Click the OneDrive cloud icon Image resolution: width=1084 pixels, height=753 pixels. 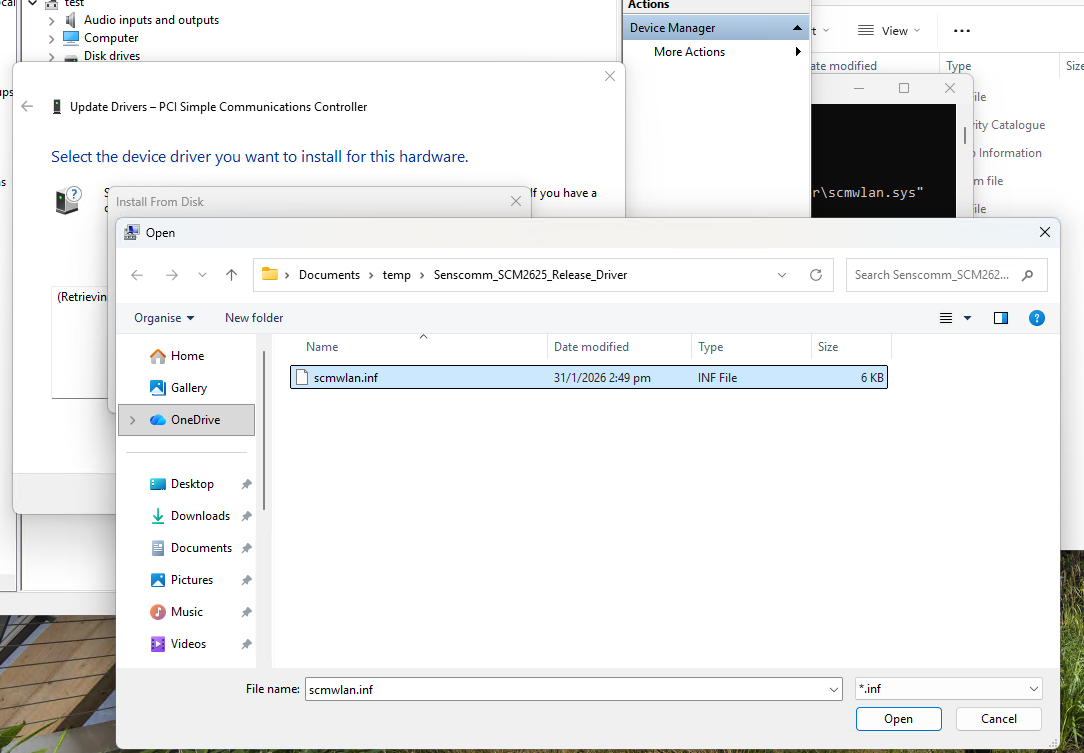[158, 420]
